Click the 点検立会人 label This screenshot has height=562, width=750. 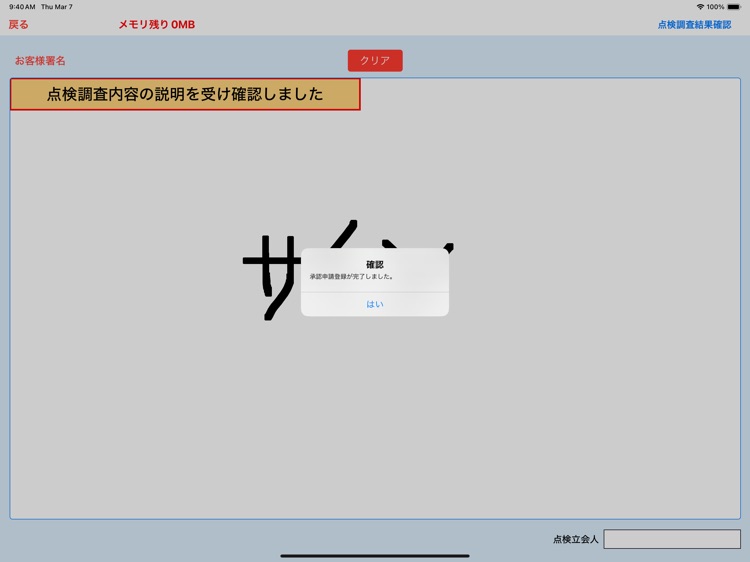point(575,540)
